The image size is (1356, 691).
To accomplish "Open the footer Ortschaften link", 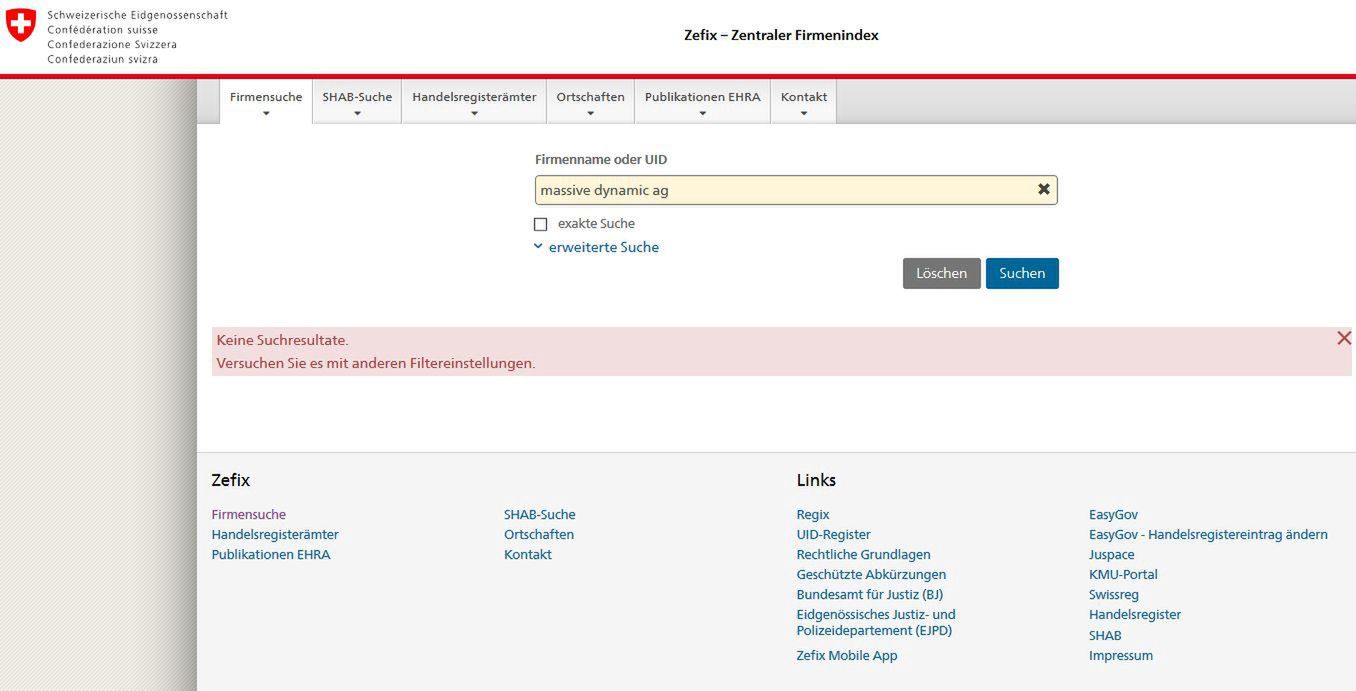I will pyautogui.click(x=539, y=535).
